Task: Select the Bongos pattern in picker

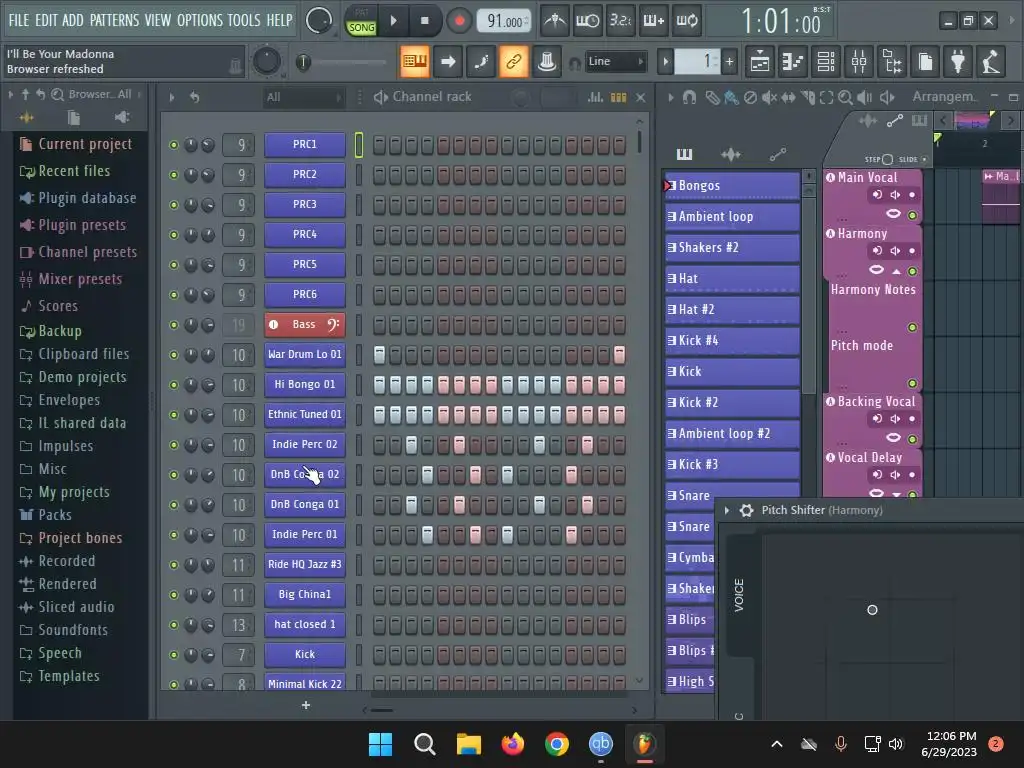Action: 732,185
